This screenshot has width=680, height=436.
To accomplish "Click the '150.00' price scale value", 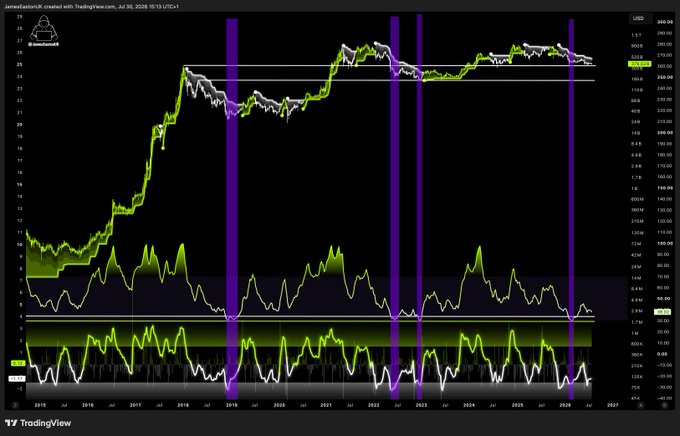I will (665, 188).
